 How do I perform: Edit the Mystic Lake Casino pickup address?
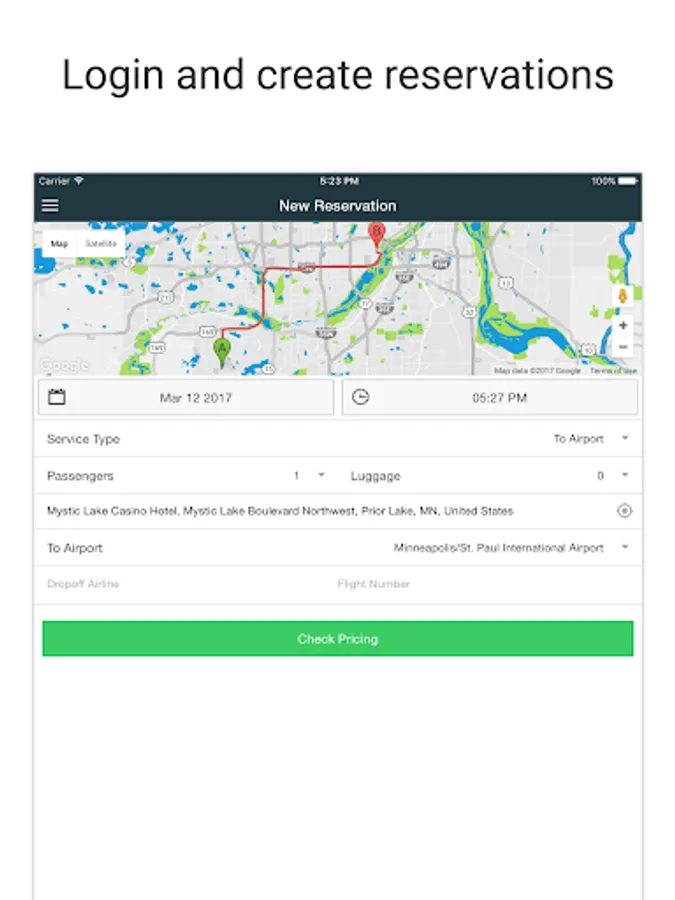(280, 511)
